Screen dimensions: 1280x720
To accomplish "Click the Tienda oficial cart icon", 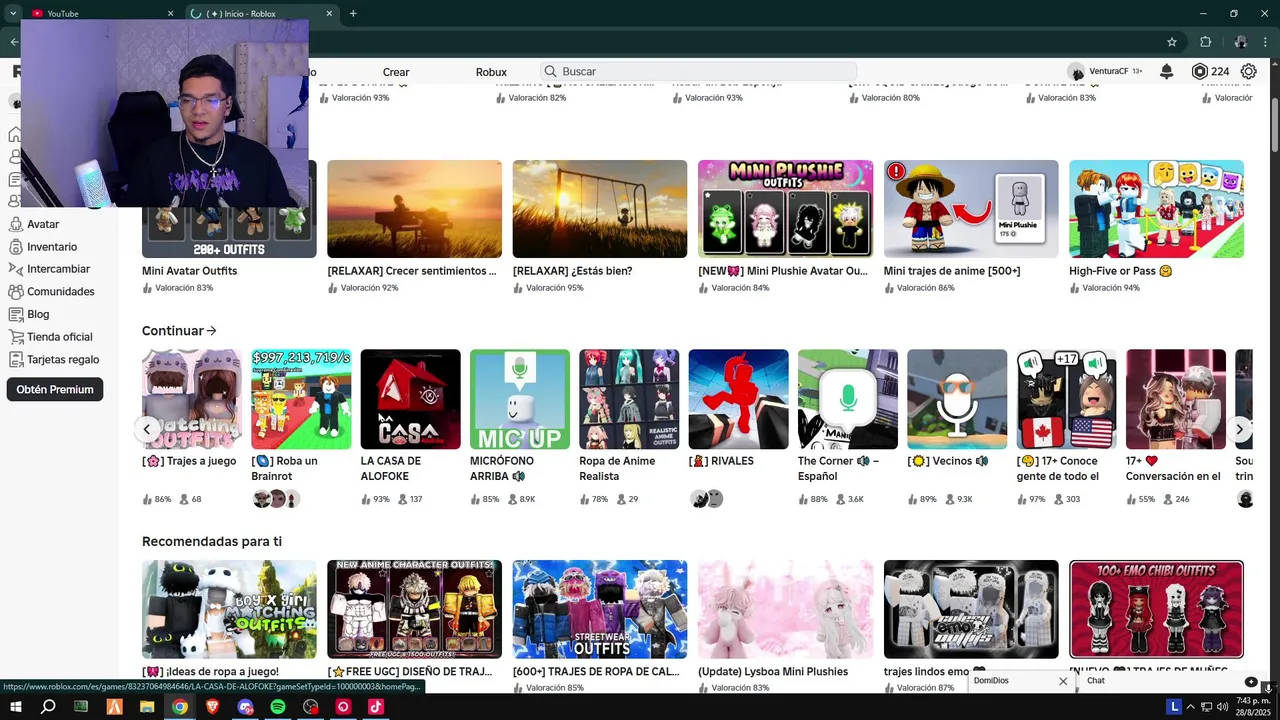I will [15, 337].
